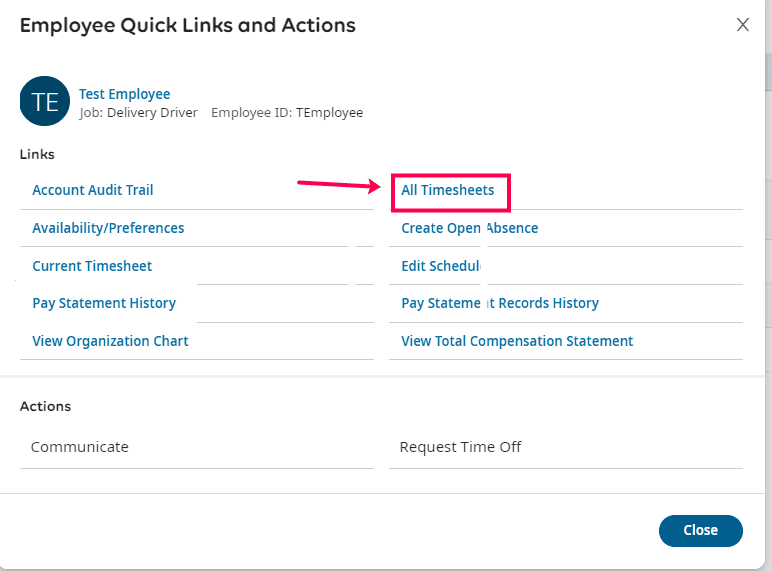
Task: Open the Edit Schedule link
Action: (x=441, y=266)
